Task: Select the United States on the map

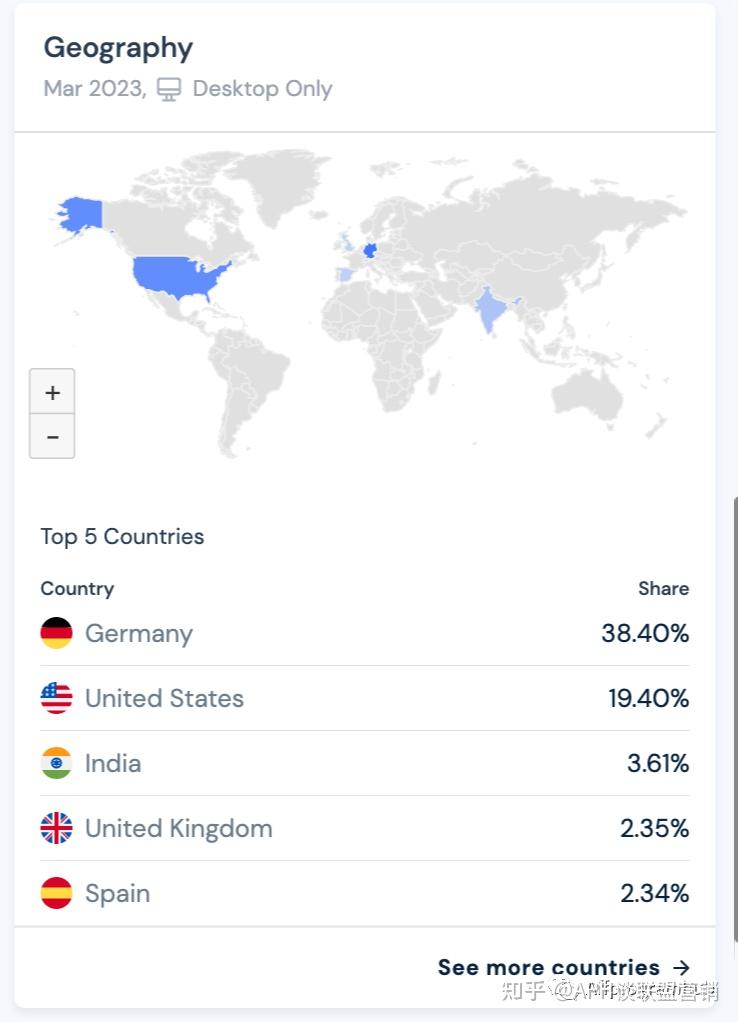Action: pyautogui.click(x=180, y=275)
